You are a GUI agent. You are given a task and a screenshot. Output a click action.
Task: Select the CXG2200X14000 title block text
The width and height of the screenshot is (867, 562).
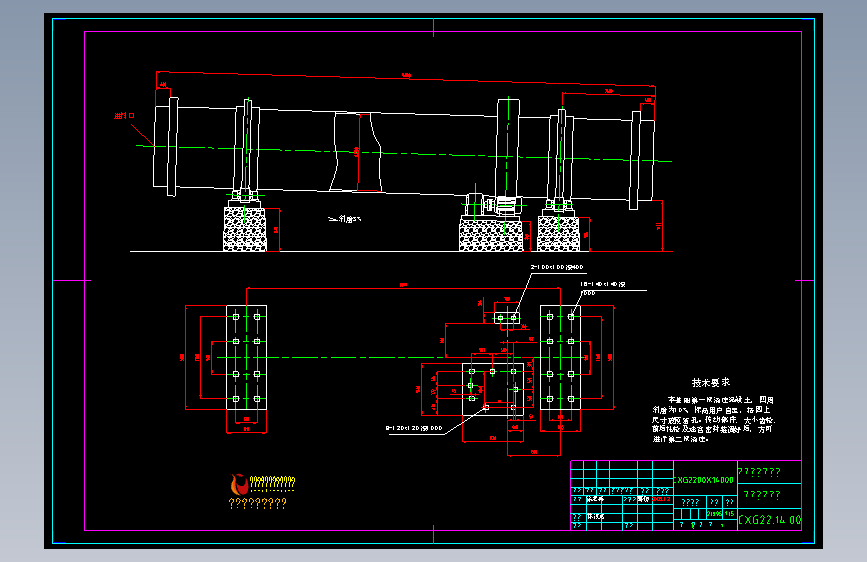pyautogui.click(x=703, y=480)
